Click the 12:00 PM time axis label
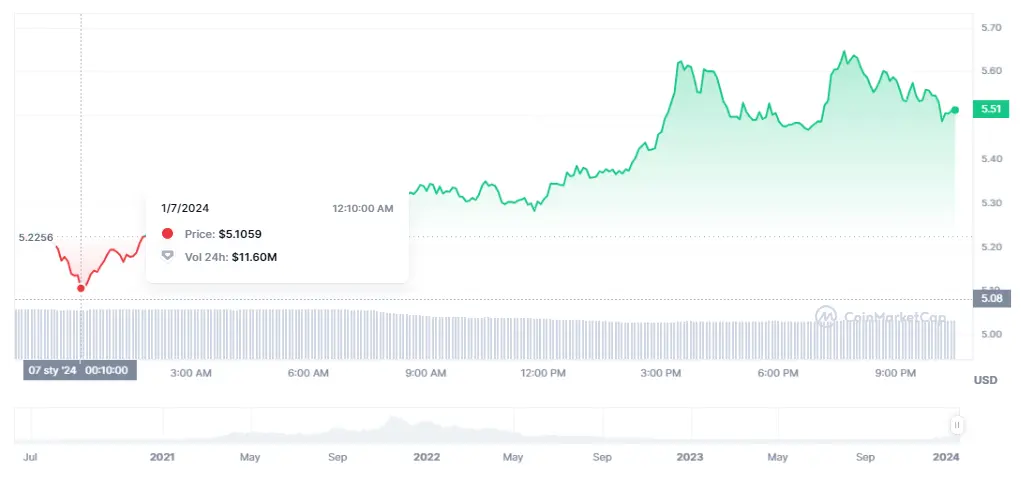Viewport: 1021px width, 479px height. coord(543,373)
